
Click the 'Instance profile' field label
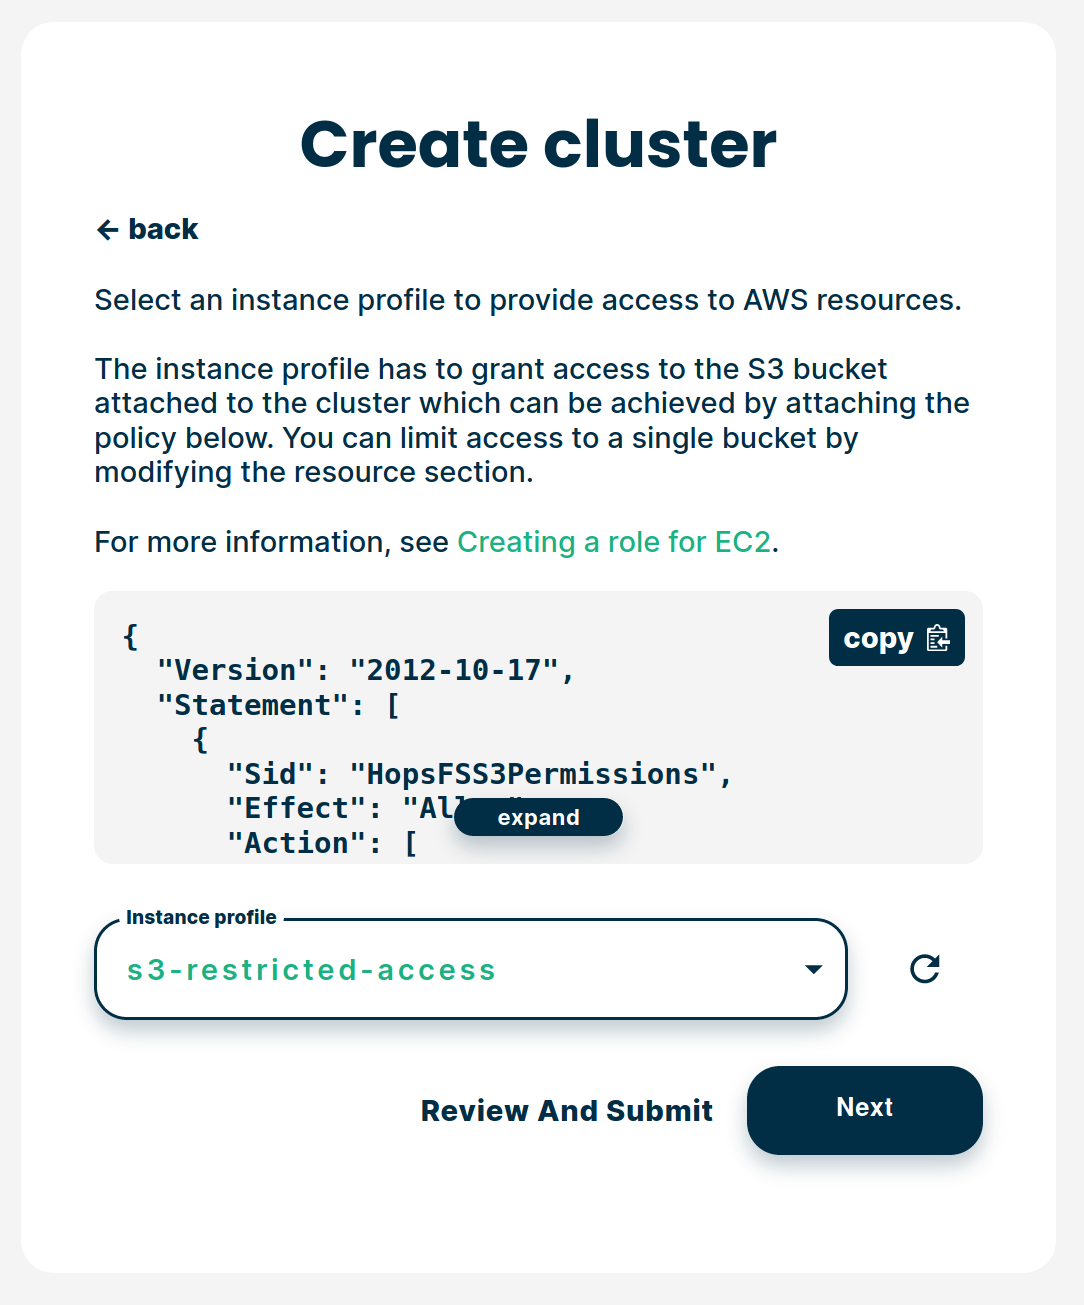[201, 918]
